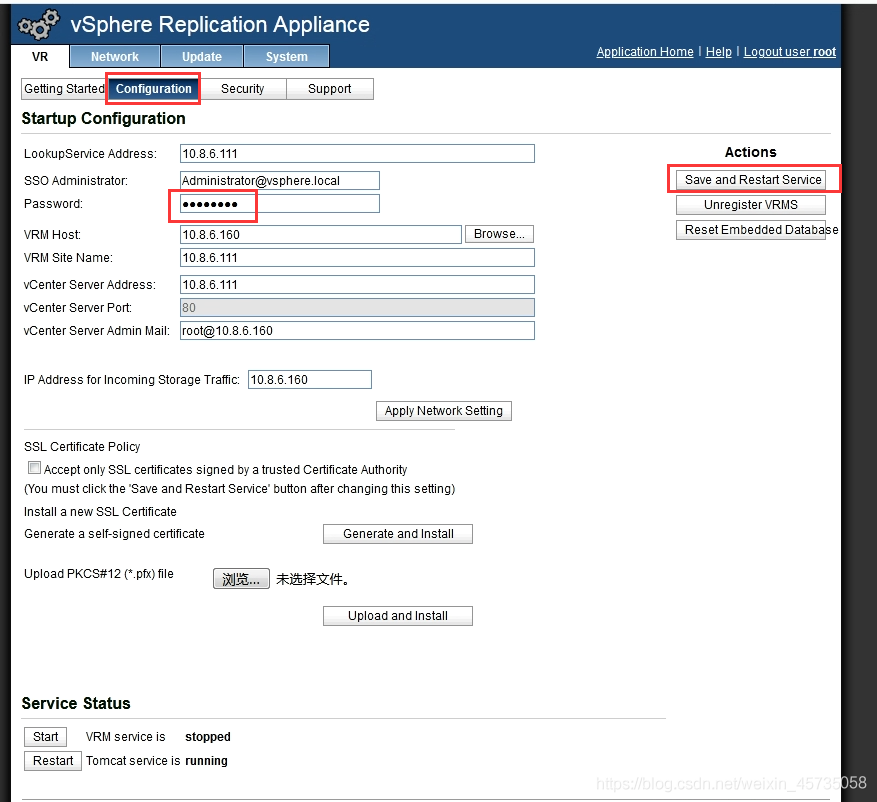This screenshot has width=877, height=802.
Task: Click the Actions heading
Action: (x=751, y=152)
